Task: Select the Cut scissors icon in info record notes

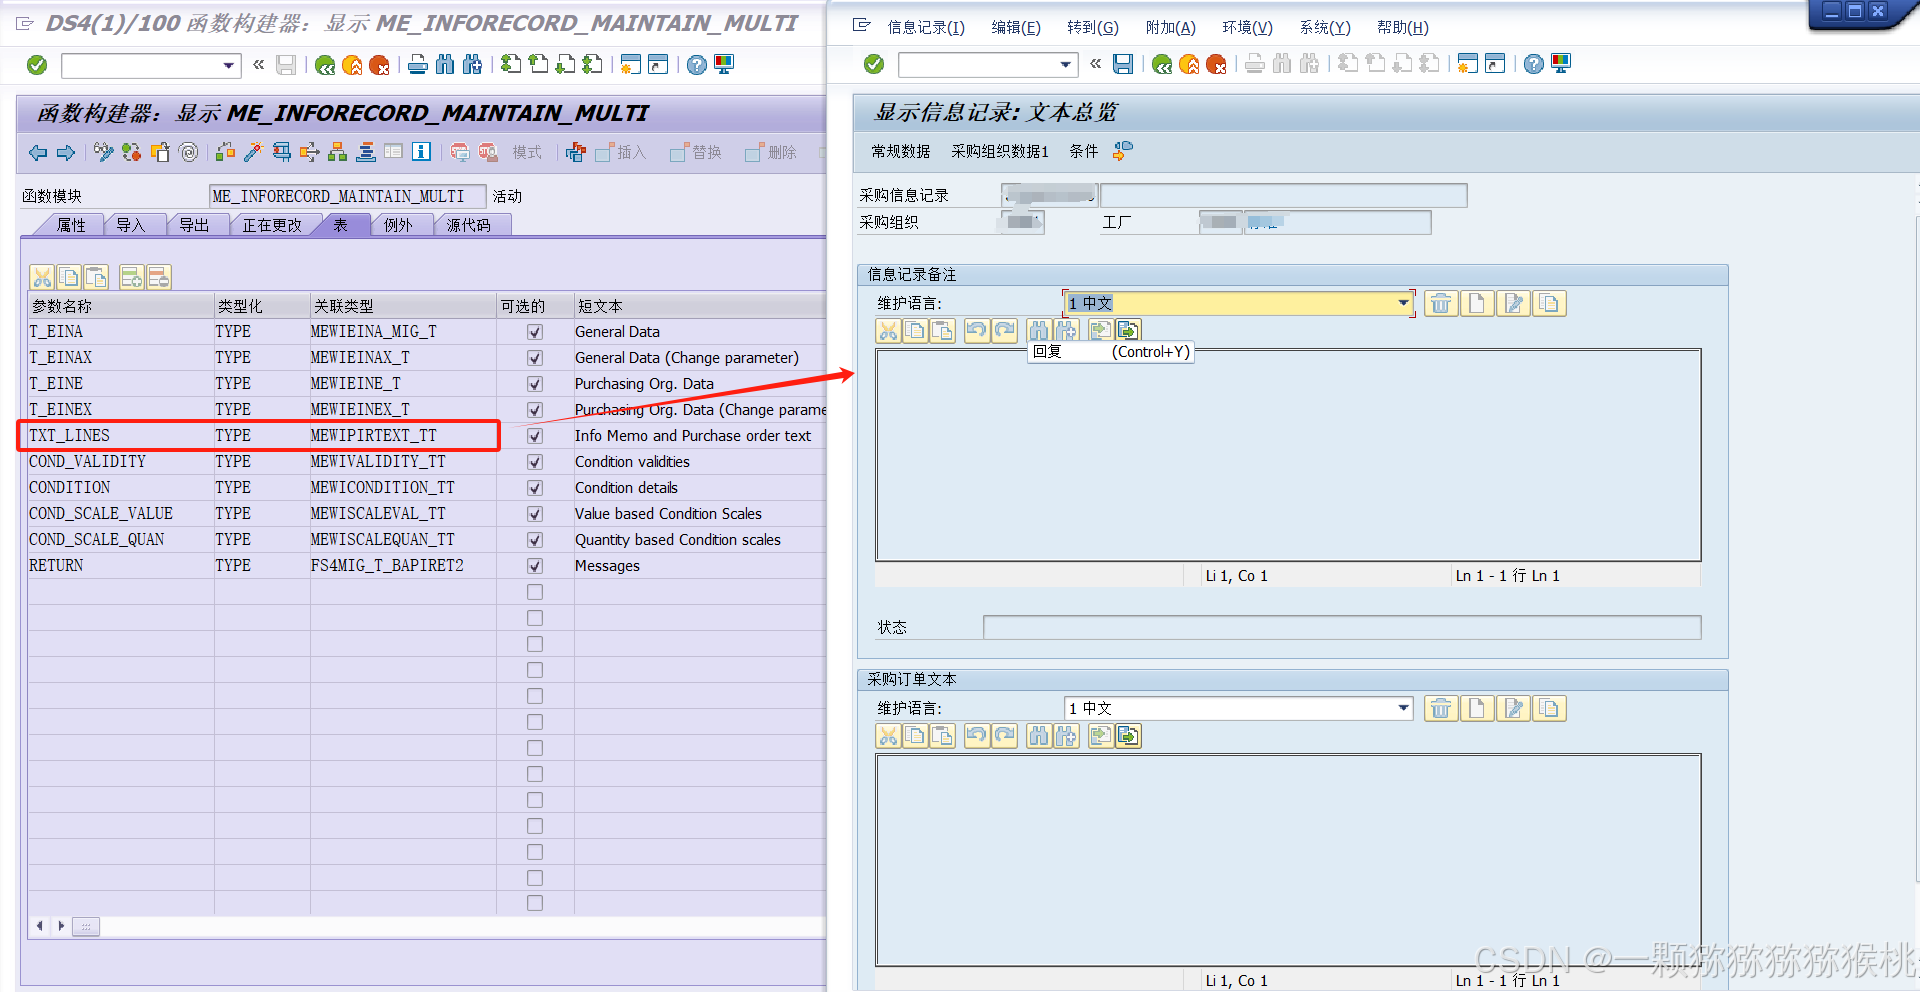Action: [887, 330]
